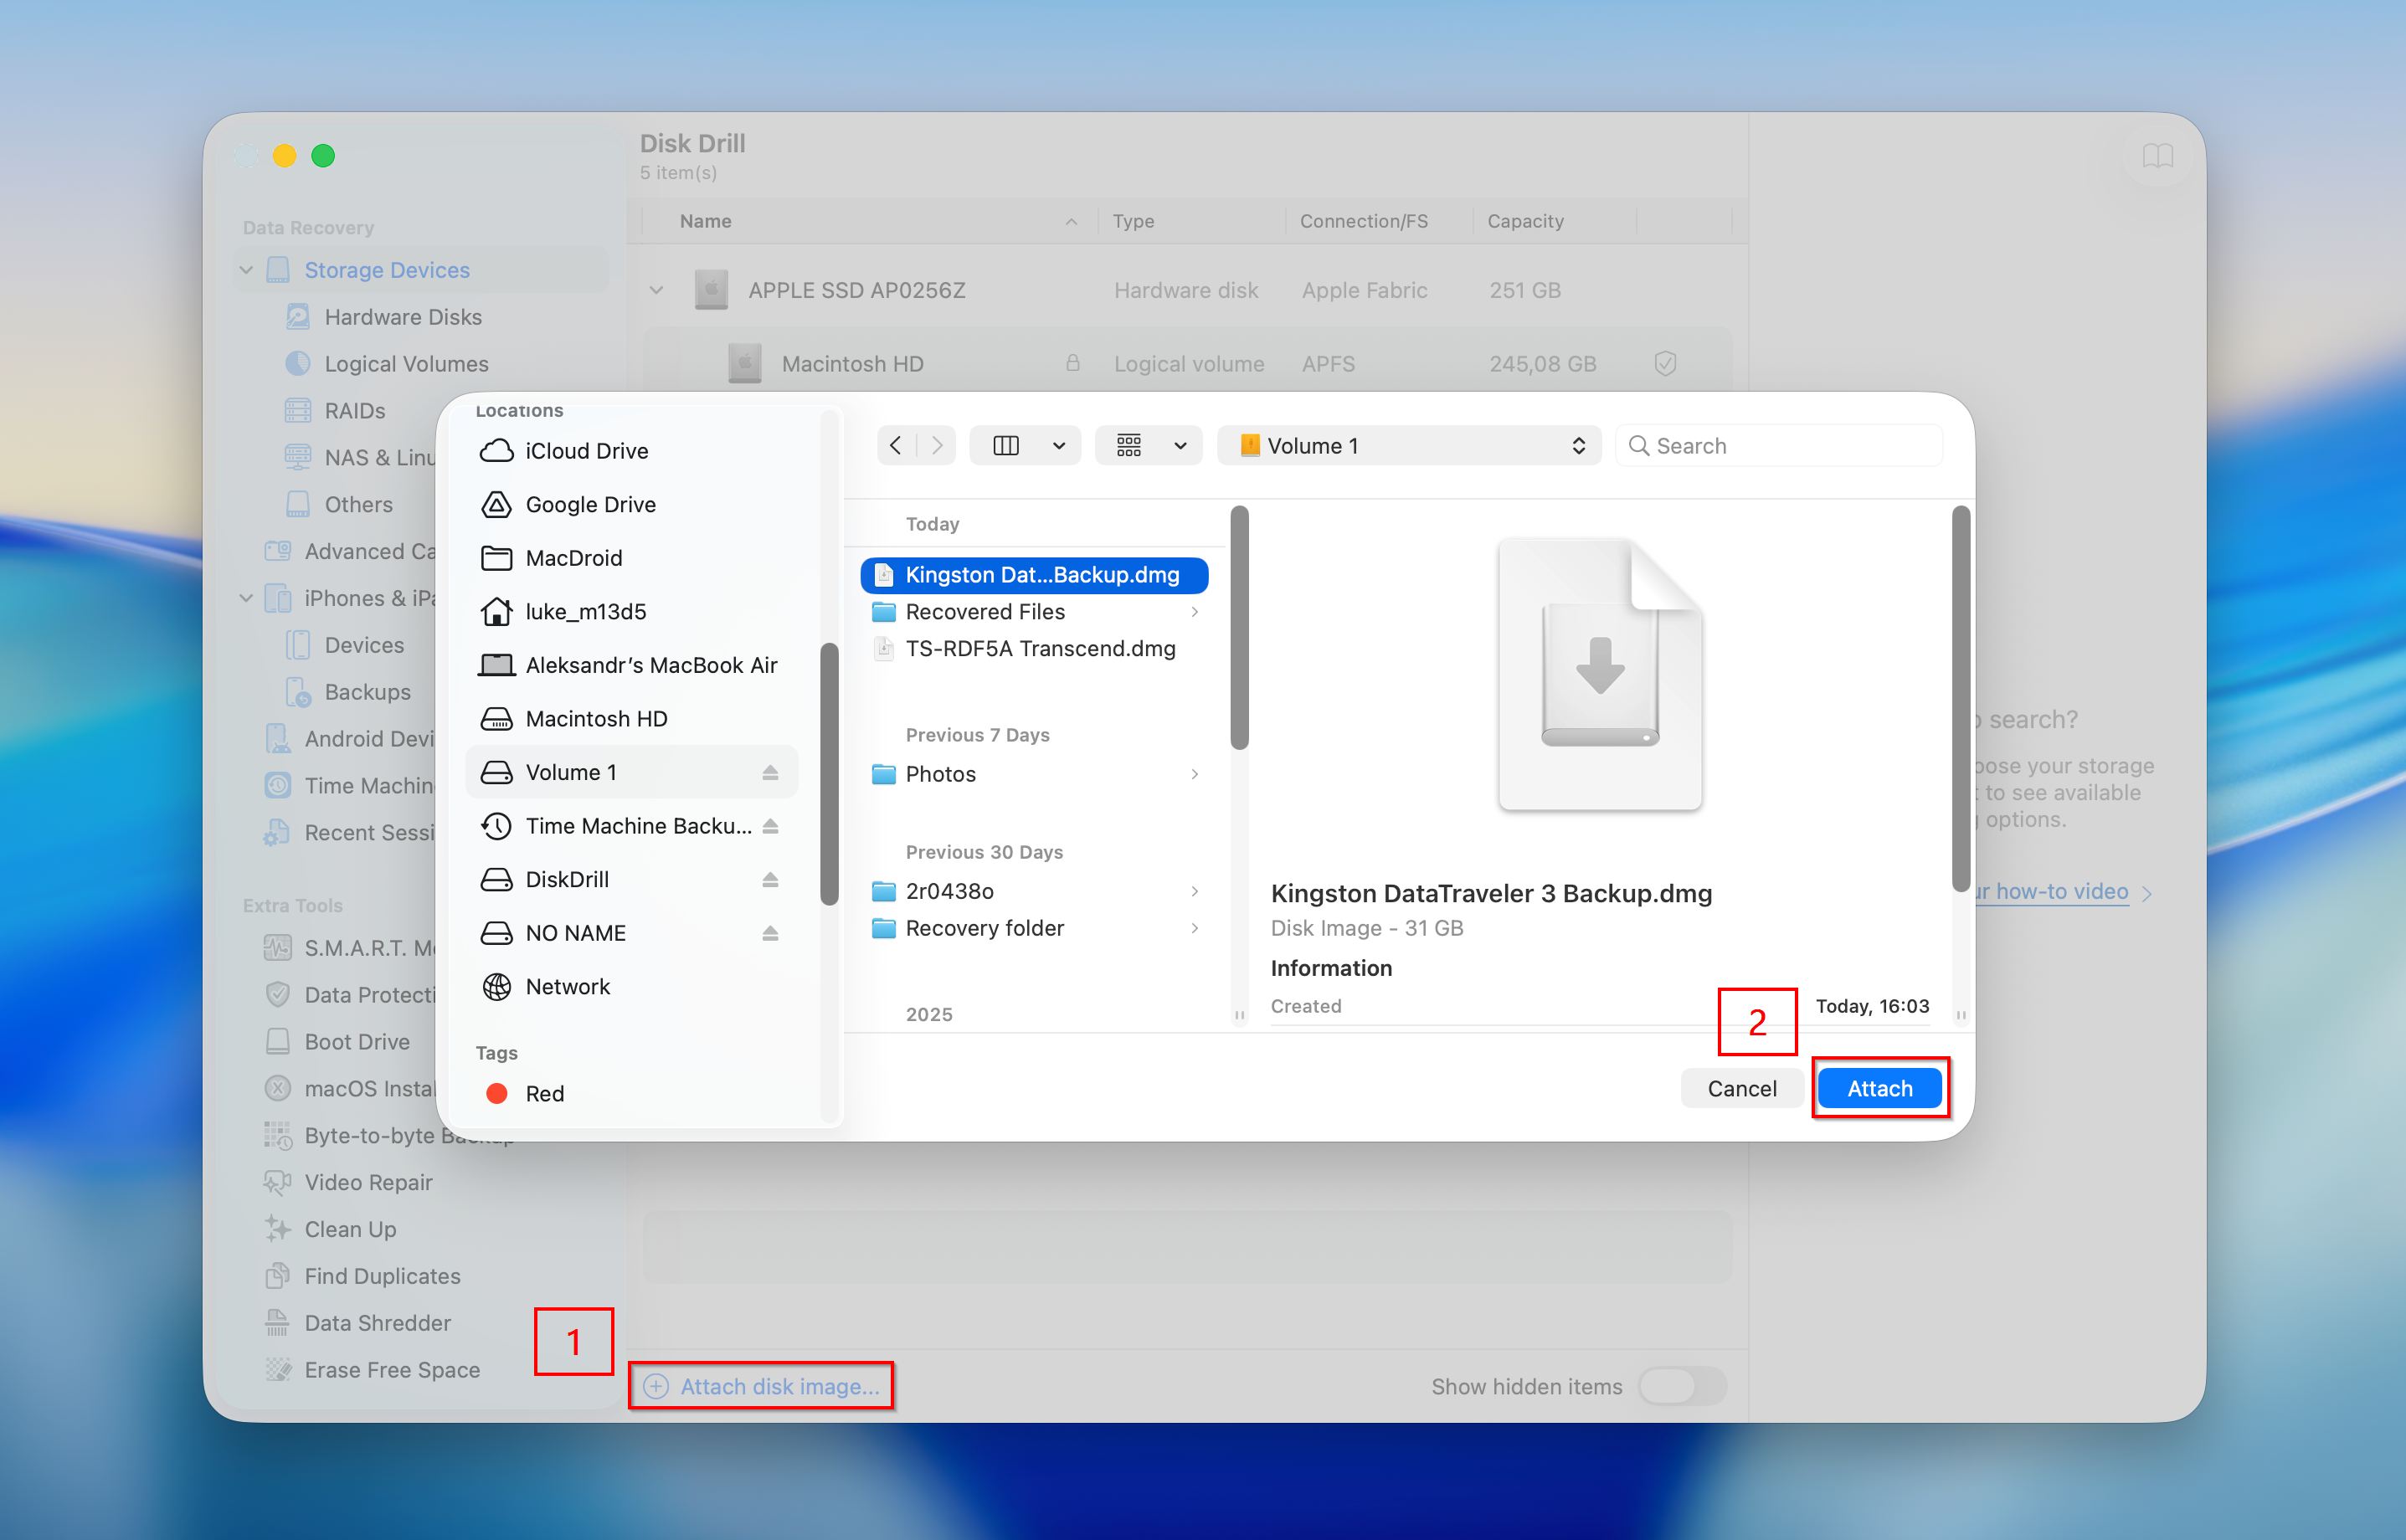Expand the Recovery folder chevron
Image resolution: width=2406 pixels, height=1540 pixels.
click(1194, 927)
